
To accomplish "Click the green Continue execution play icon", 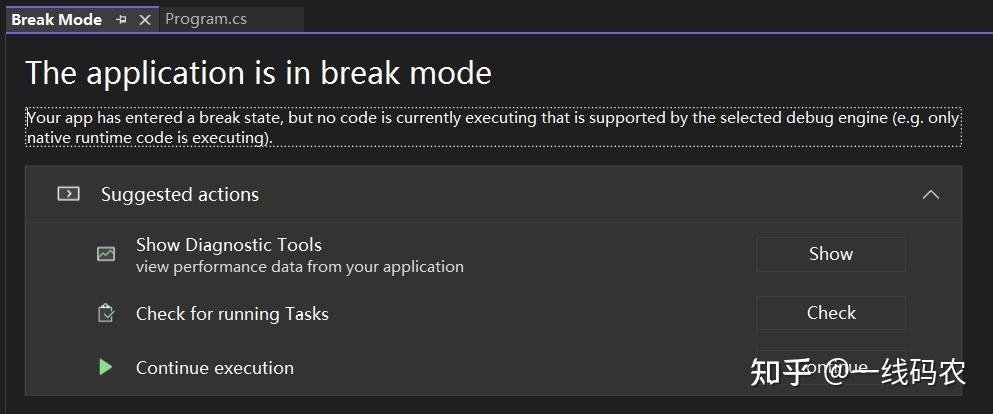I will point(106,367).
